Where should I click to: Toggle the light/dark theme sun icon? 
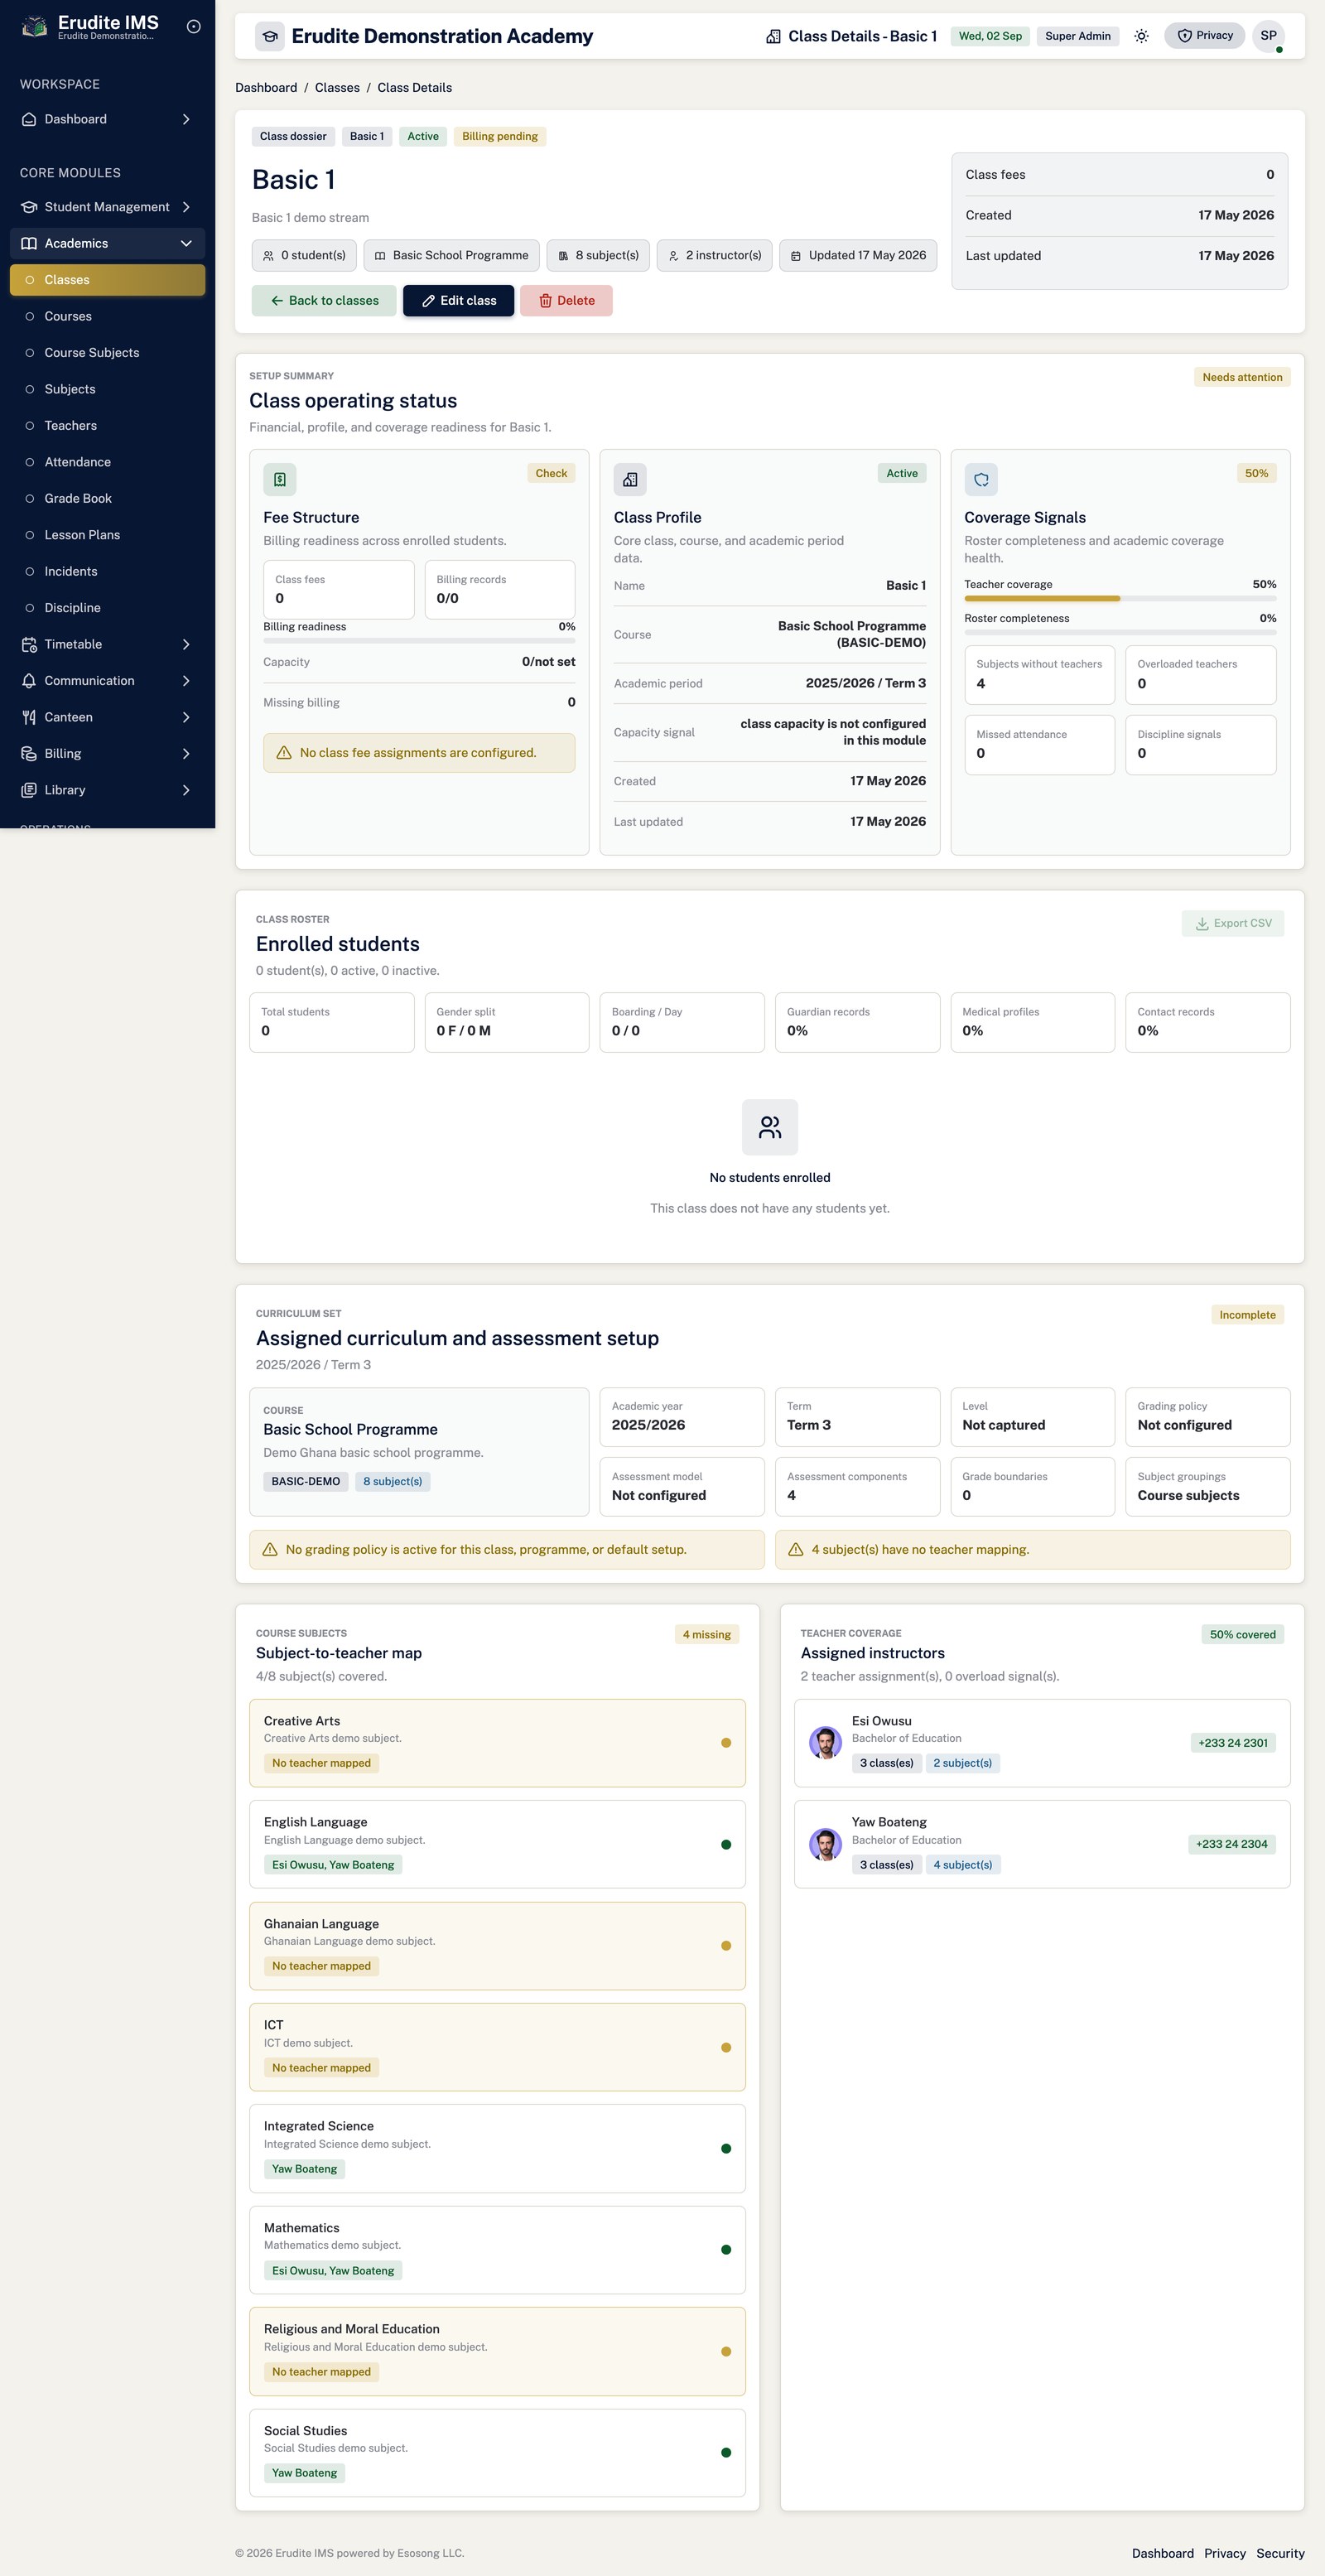click(x=1141, y=36)
